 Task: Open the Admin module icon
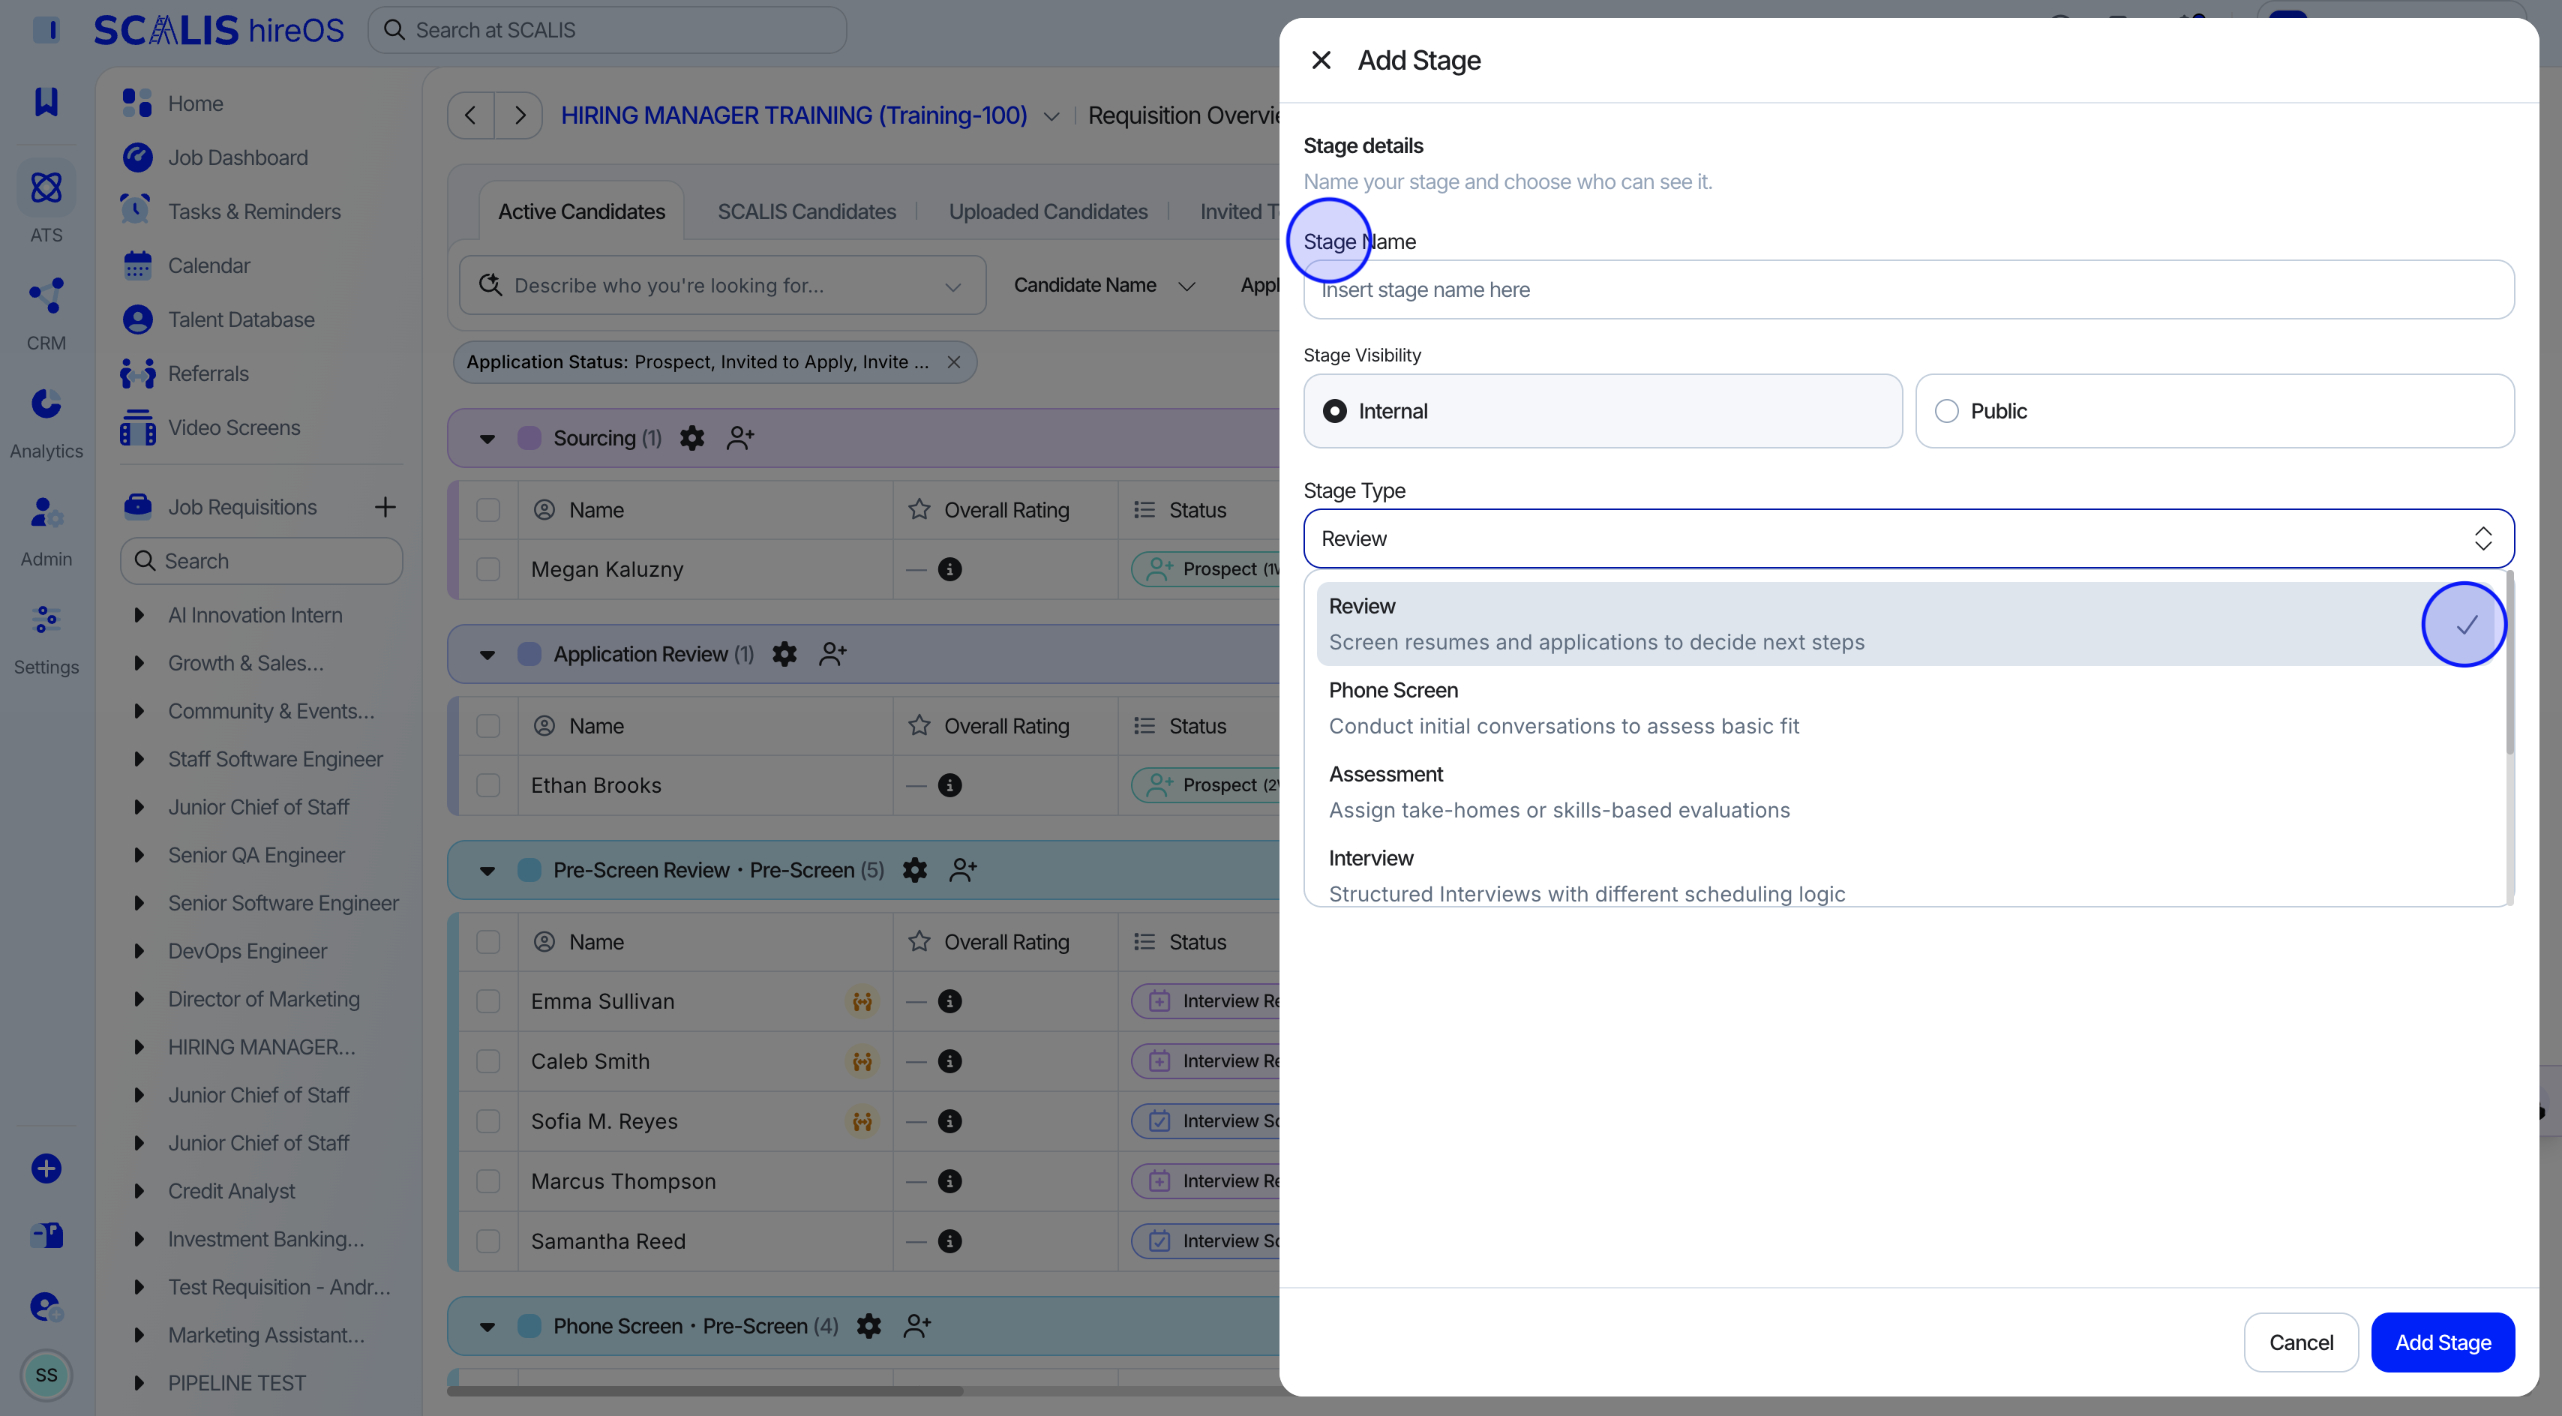point(46,513)
